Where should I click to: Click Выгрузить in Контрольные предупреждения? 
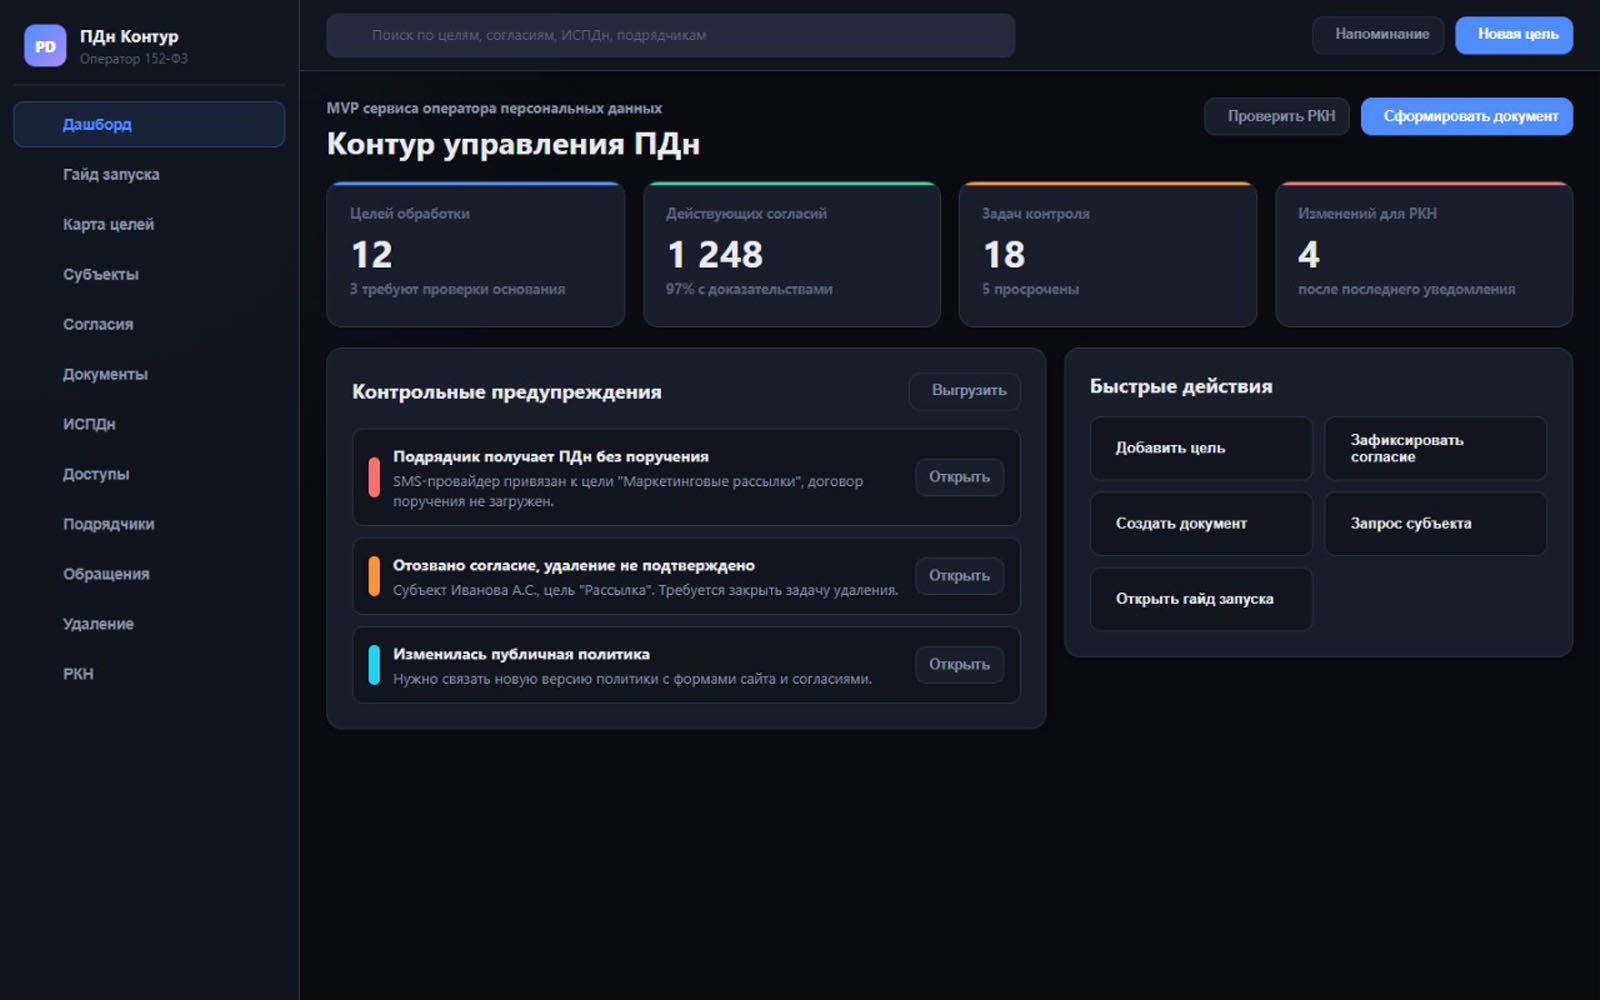tap(965, 391)
